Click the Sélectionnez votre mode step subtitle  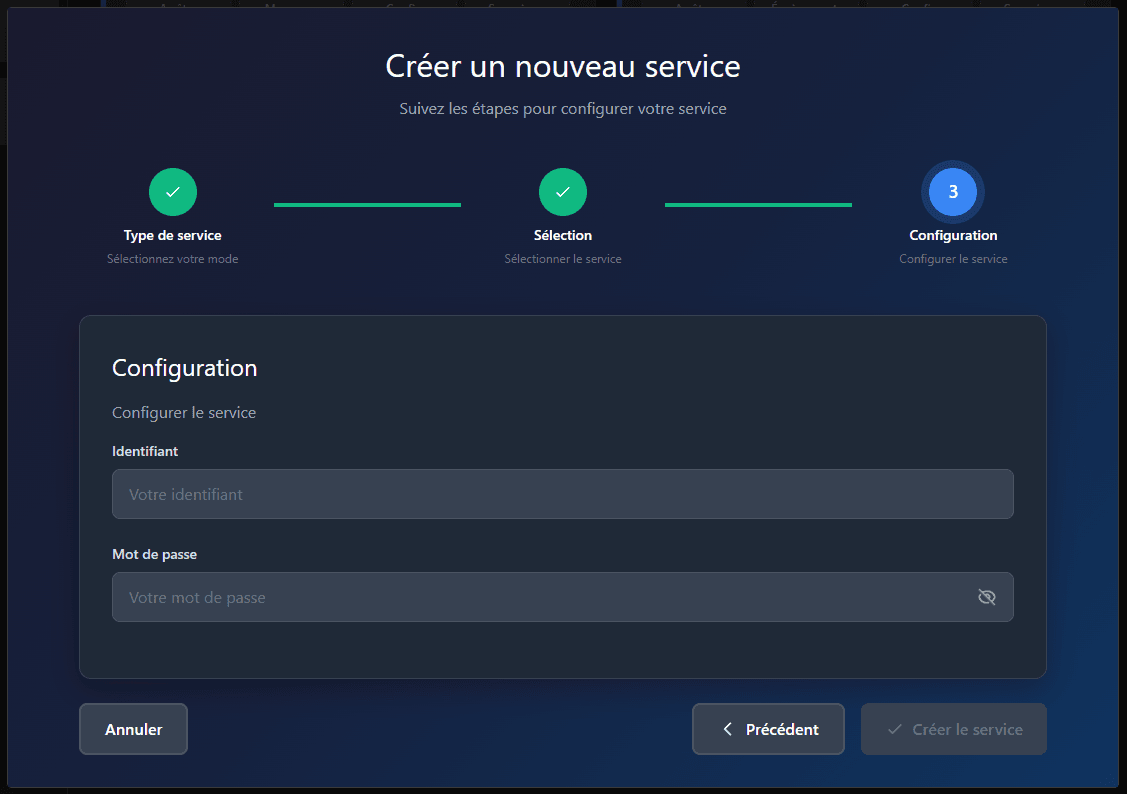(172, 259)
